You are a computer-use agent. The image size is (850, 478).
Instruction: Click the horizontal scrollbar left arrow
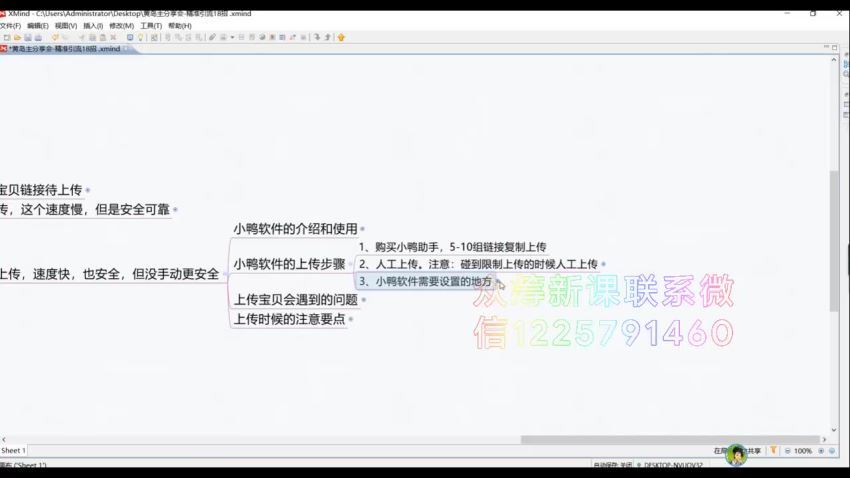click(4, 440)
